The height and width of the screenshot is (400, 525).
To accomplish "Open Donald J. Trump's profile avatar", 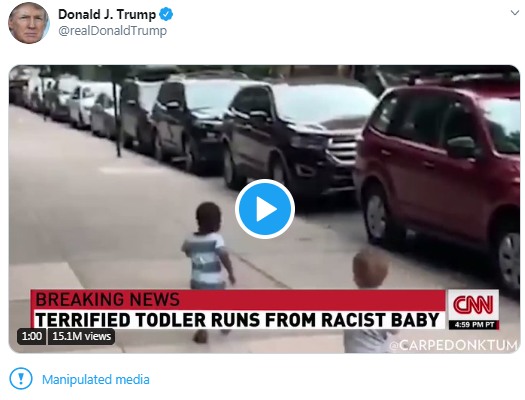I will click(x=28, y=23).
